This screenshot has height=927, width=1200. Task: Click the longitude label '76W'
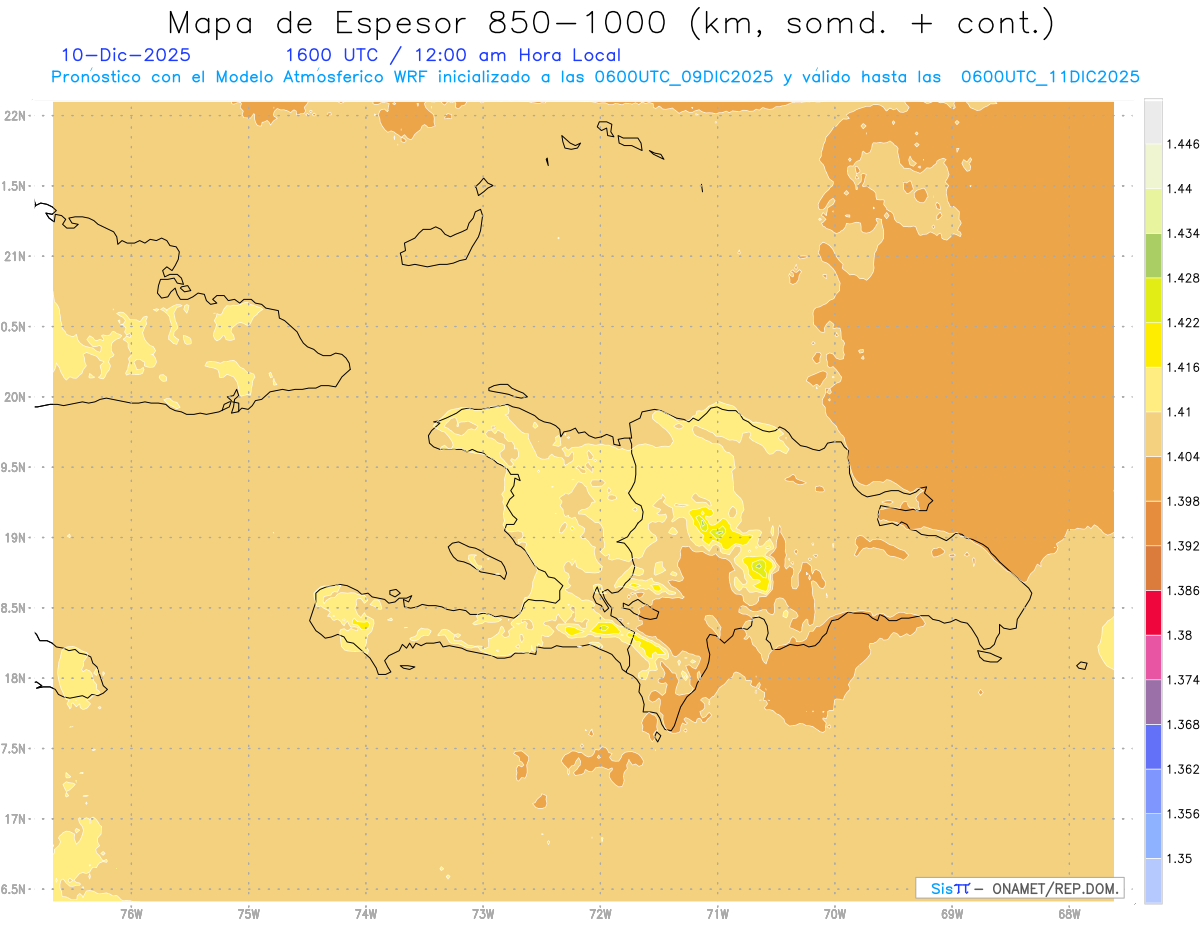coord(131,913)
